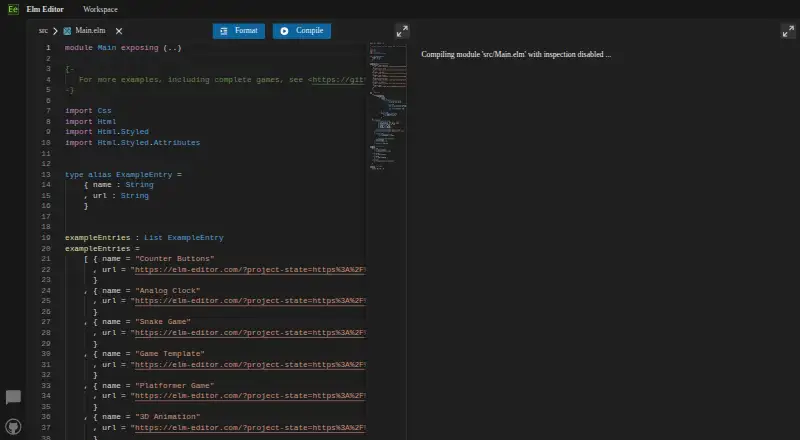
Task: Select the src breadcrumb folder
Action: coord(43,31)
